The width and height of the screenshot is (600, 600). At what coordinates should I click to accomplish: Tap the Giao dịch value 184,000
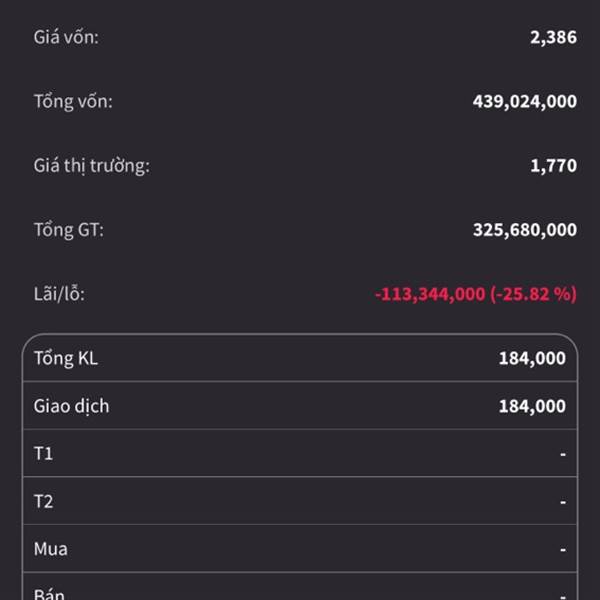(532, 406)
